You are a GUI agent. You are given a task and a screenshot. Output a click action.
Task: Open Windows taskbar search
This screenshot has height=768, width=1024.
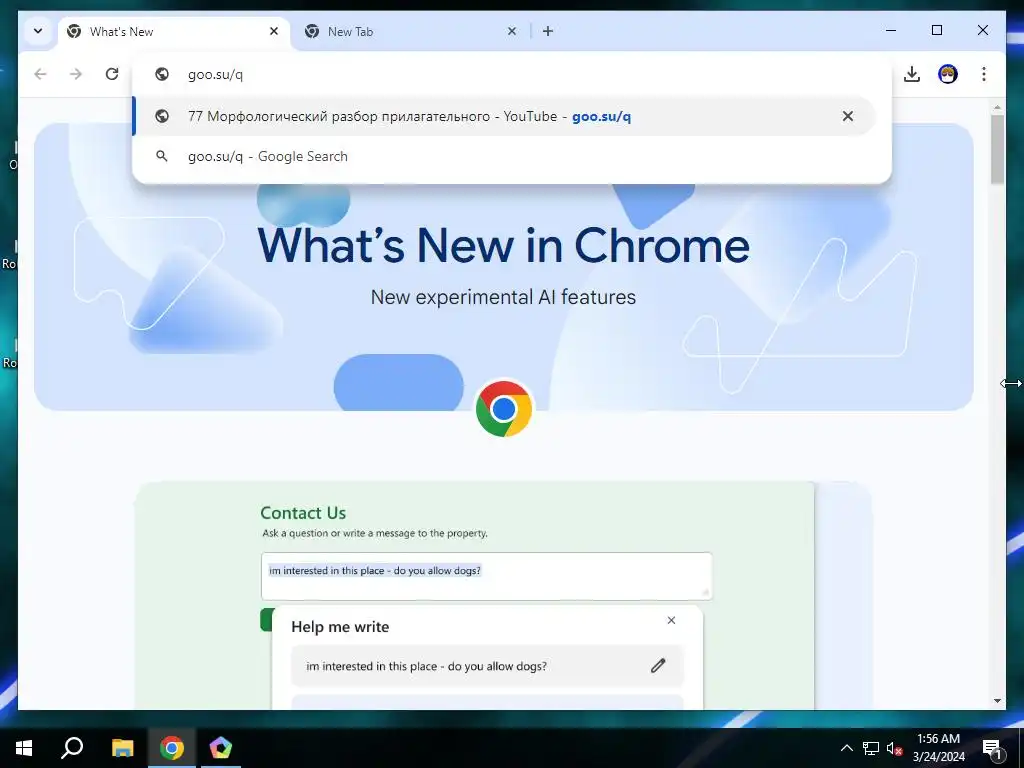pos(72,748)
